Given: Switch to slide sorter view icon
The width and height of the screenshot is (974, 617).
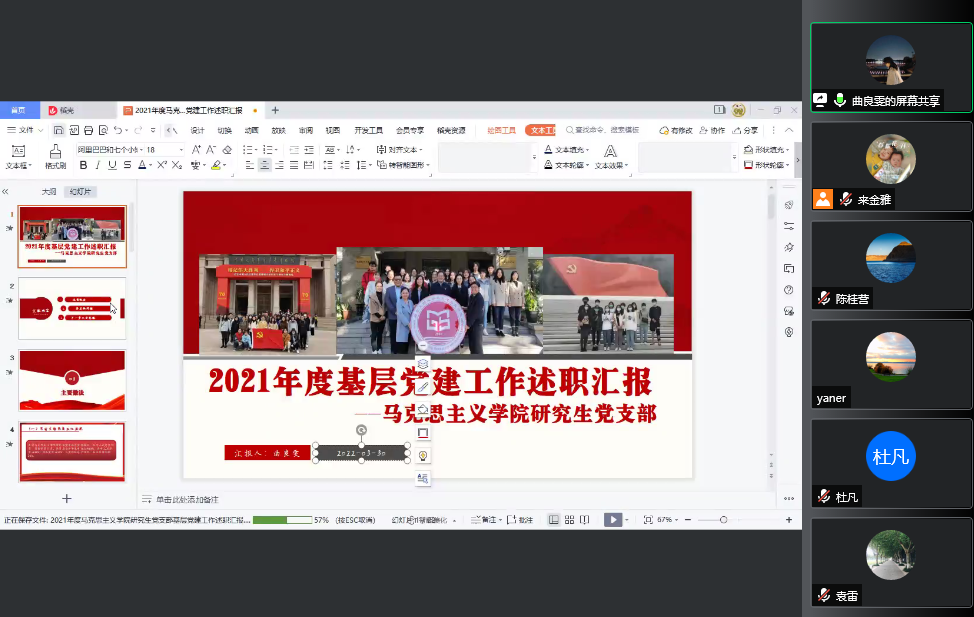Looking at the screenshot, I should pyautogui.click(x=569, y=520).
